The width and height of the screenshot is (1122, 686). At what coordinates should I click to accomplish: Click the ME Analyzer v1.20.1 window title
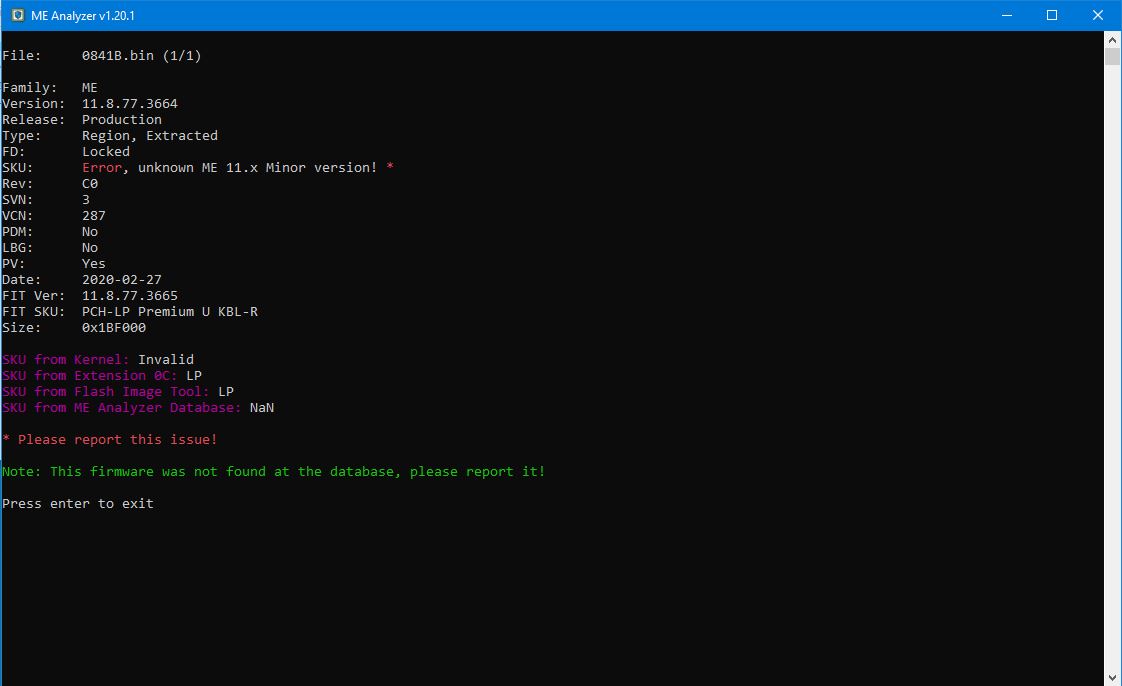[83, 16]
